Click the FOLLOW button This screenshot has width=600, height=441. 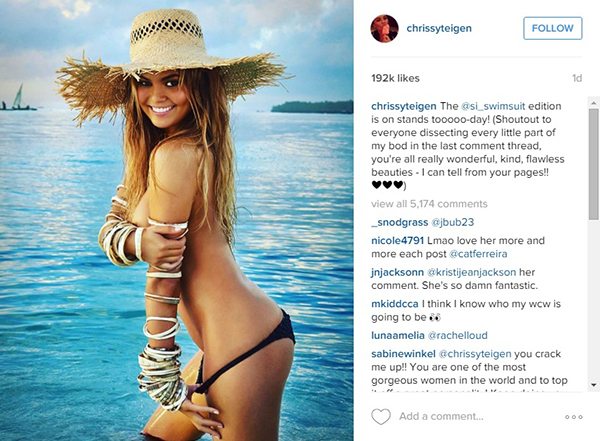[553, 28]
